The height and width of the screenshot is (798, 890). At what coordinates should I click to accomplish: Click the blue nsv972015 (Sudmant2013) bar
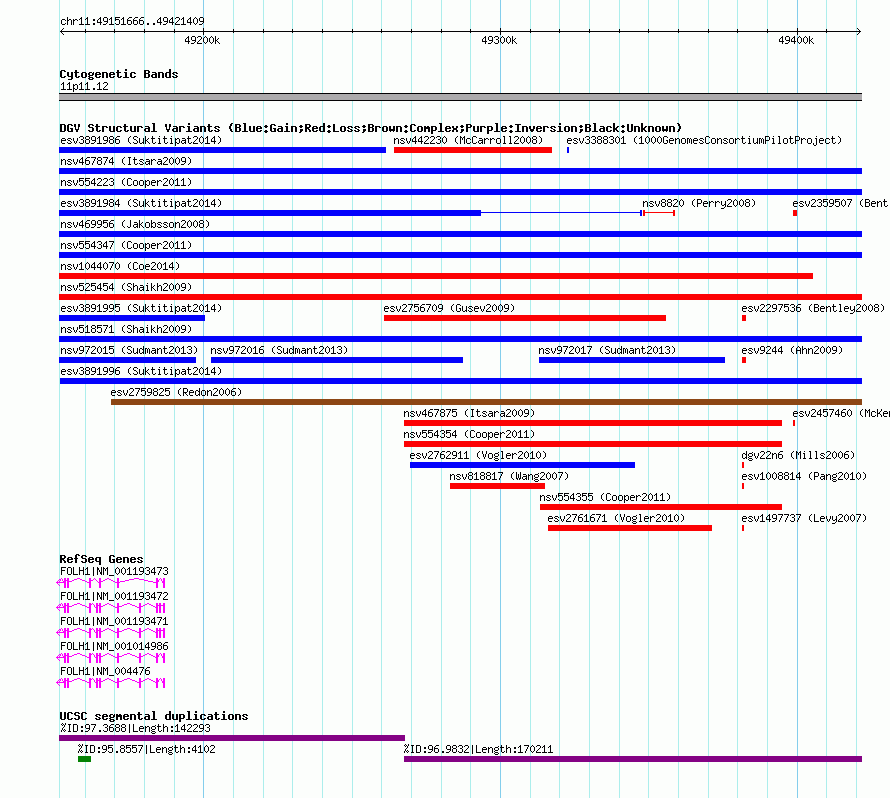pos(128,360)
